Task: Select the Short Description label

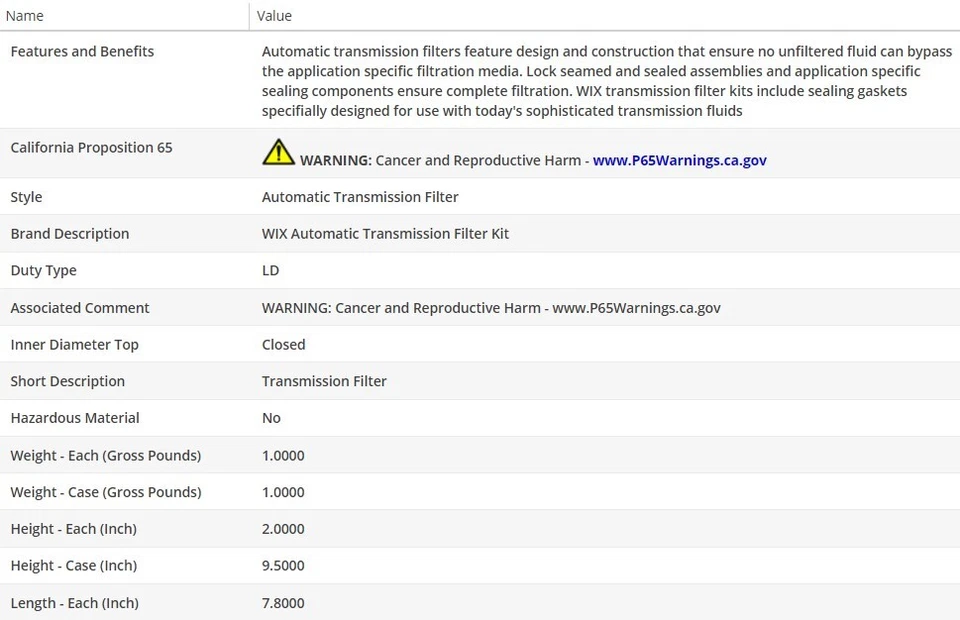Action: [x=67, y=382]
